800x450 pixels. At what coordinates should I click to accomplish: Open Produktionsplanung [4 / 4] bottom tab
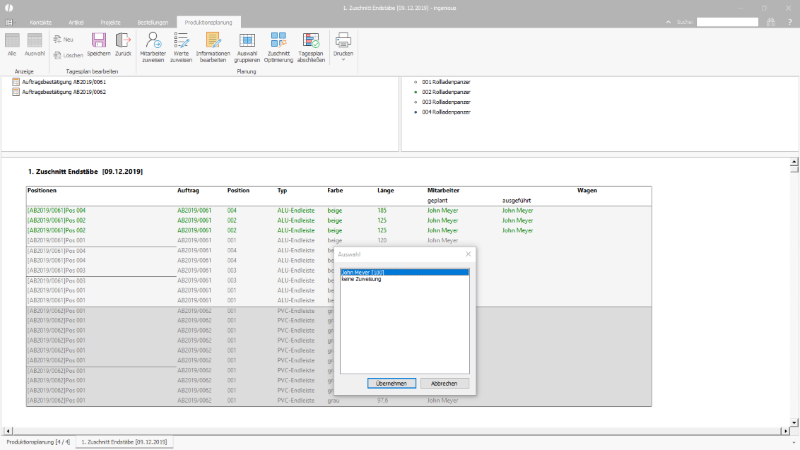(x=38, y=442)
